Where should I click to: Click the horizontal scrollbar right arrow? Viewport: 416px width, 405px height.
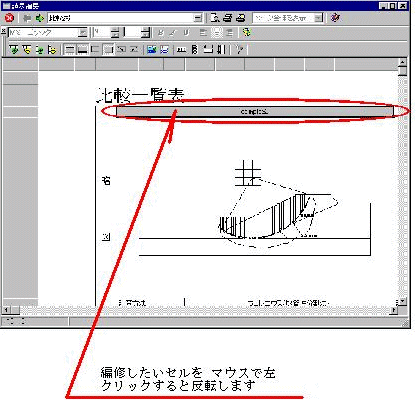coord(394,310)
